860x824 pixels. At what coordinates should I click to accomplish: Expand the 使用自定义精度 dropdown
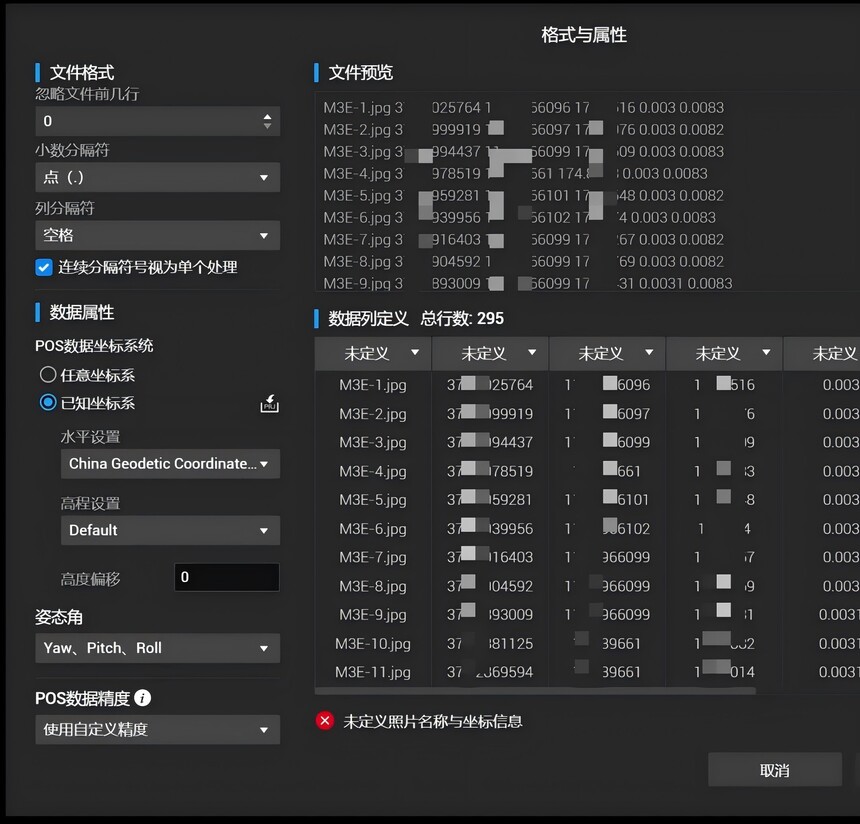(157, 729)
